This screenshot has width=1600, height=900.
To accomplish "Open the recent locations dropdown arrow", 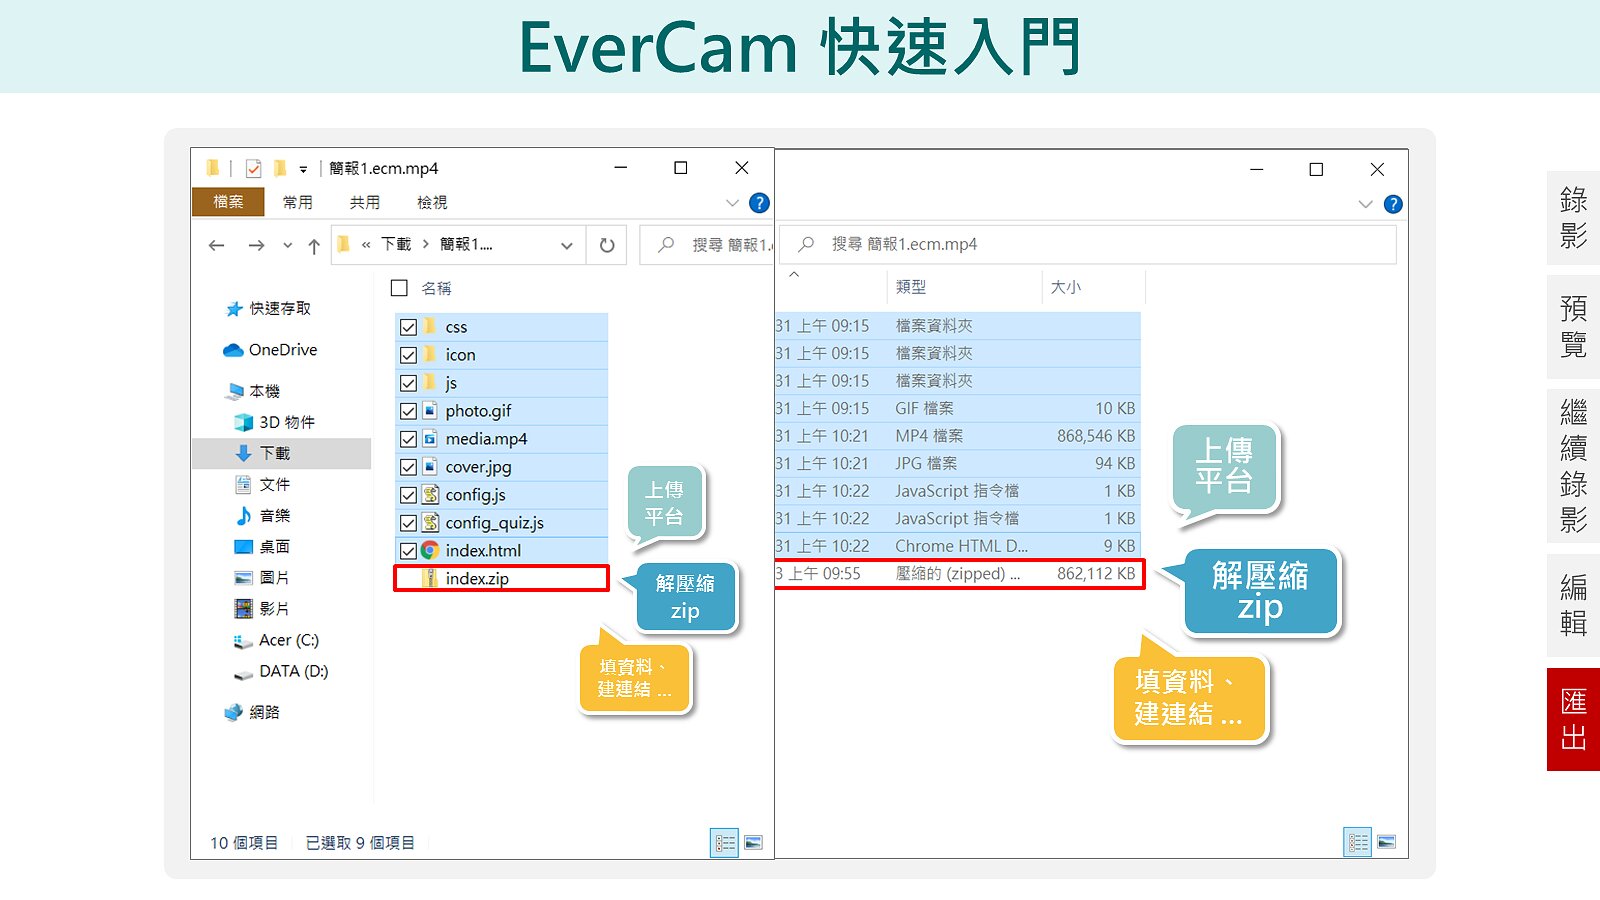I will pyautogui.click(x=288, y=245).
